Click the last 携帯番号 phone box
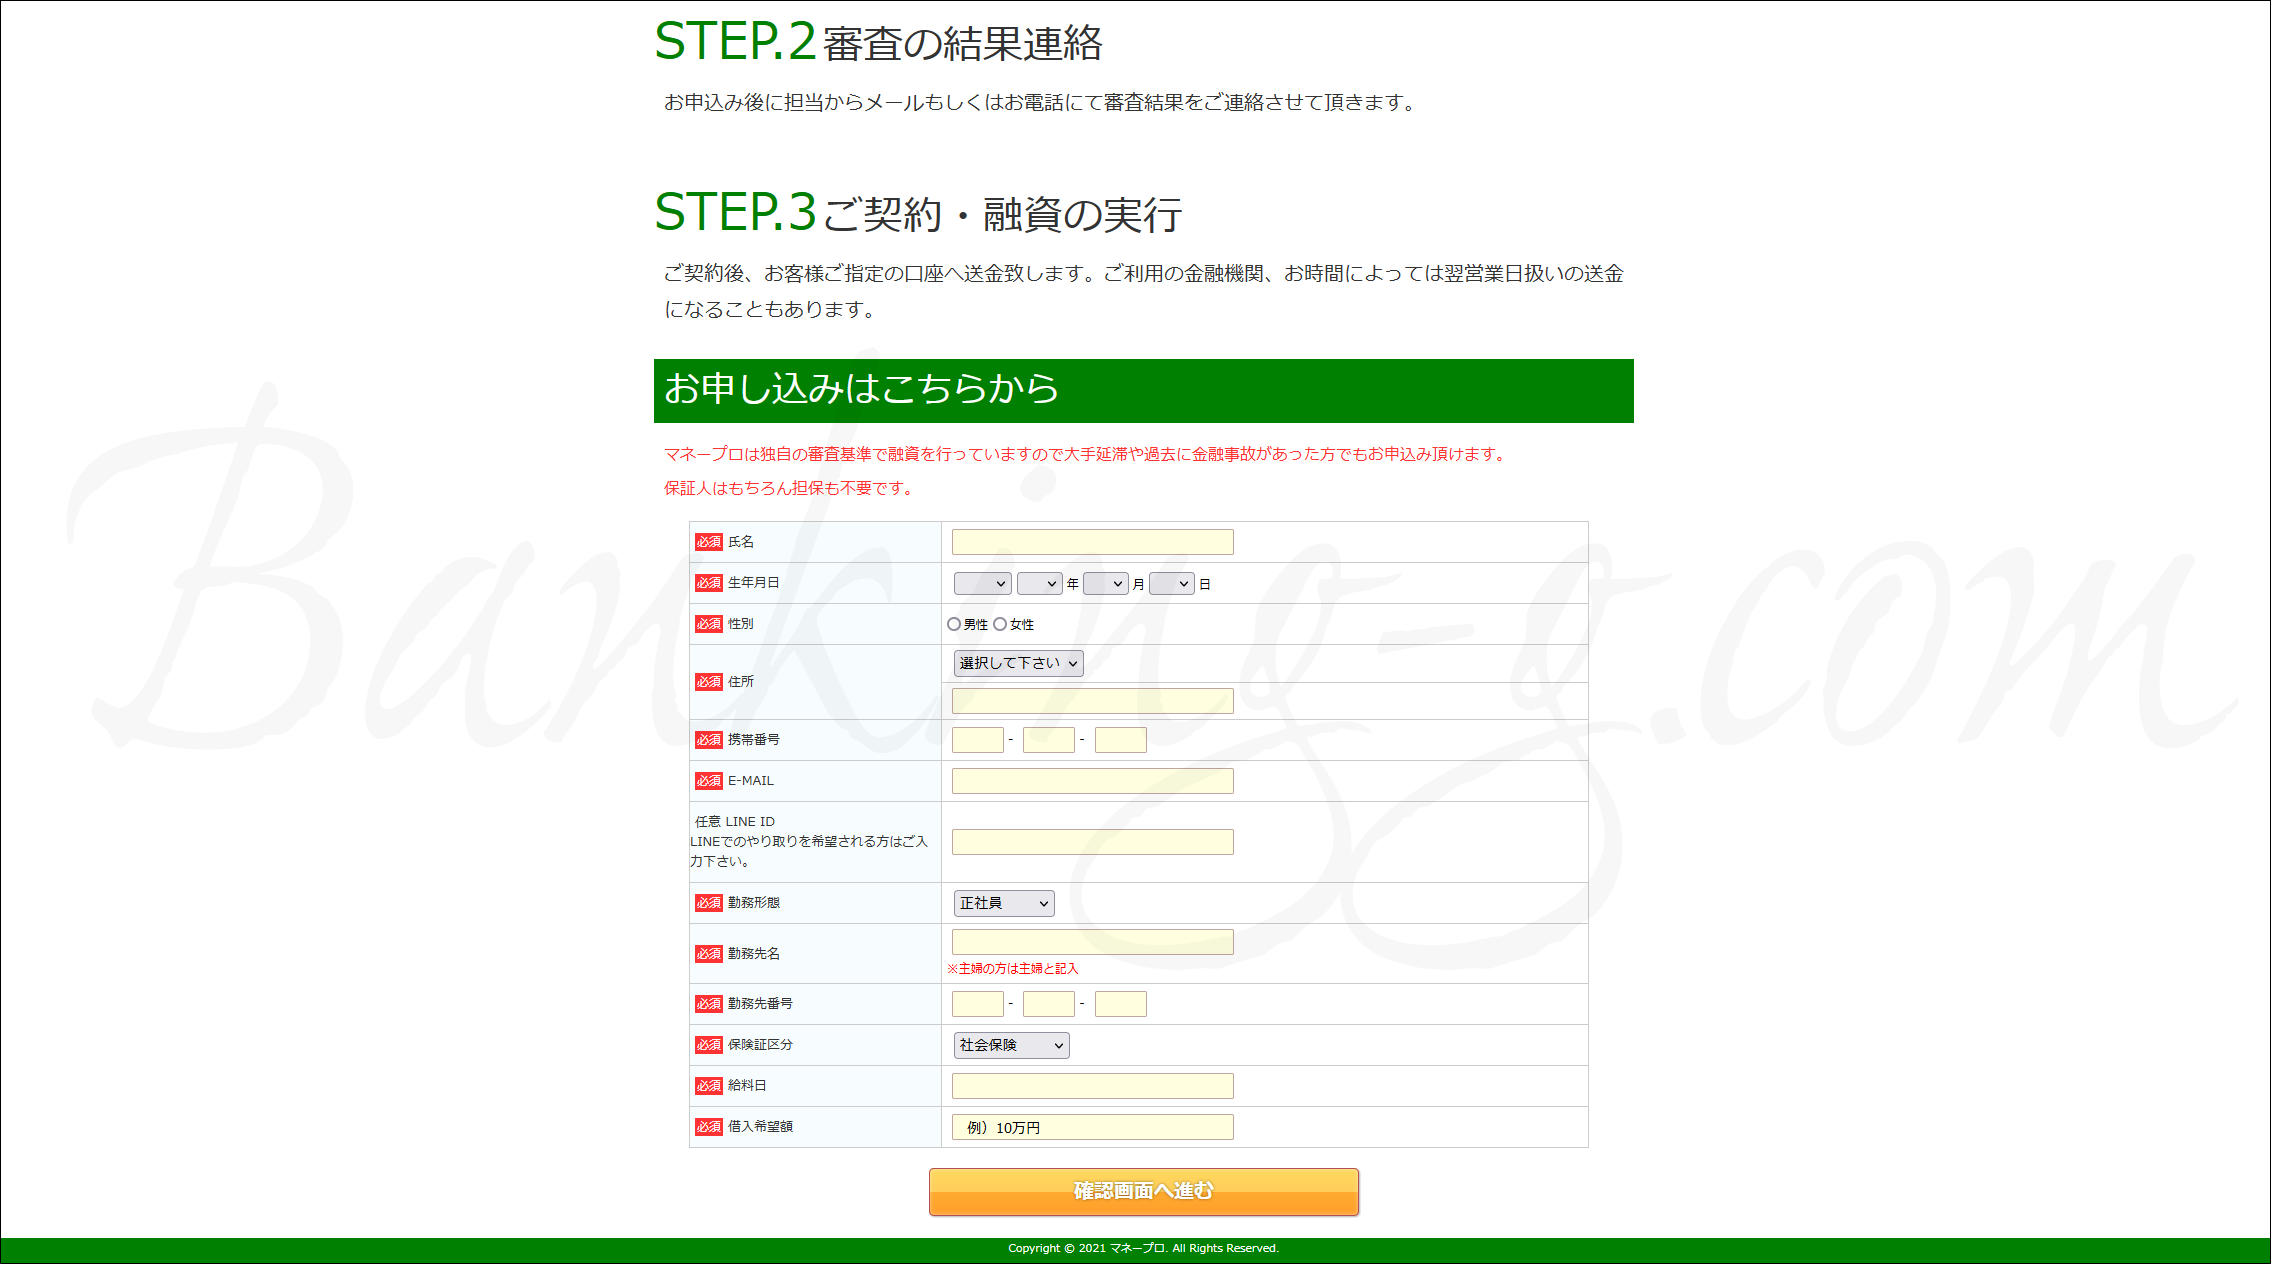This screenshot has width=2271, height=1264. (1120, 740)
